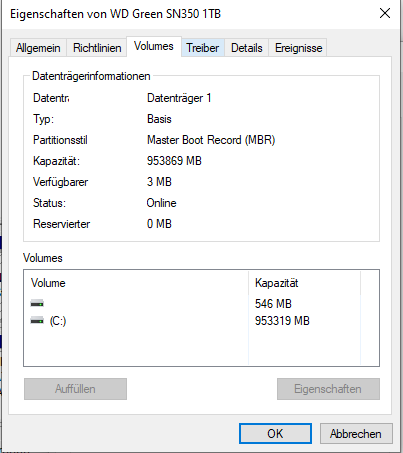This screenshot has height=453, width=403.
Task: Select the unnamed 546 MB volume drive icon
Action: pyautogui.click(x=37, y=304)
